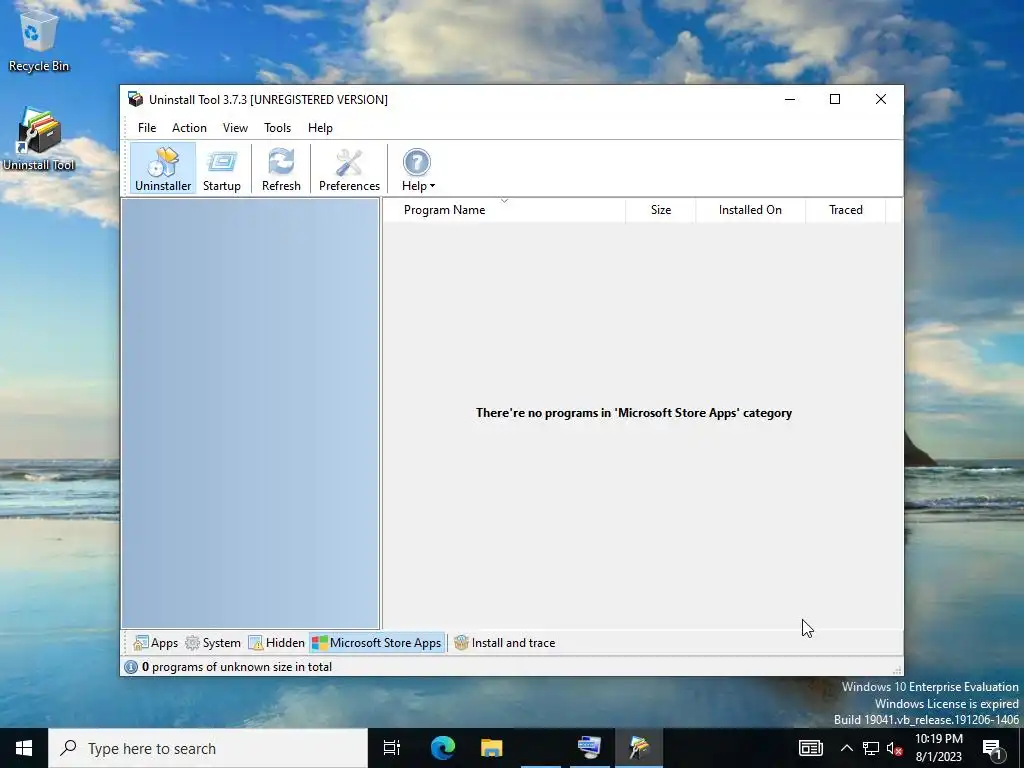The height and width of the screenshot is (768, 1024).
Task: Sort by Size column header
Action: tap(660, 210)
